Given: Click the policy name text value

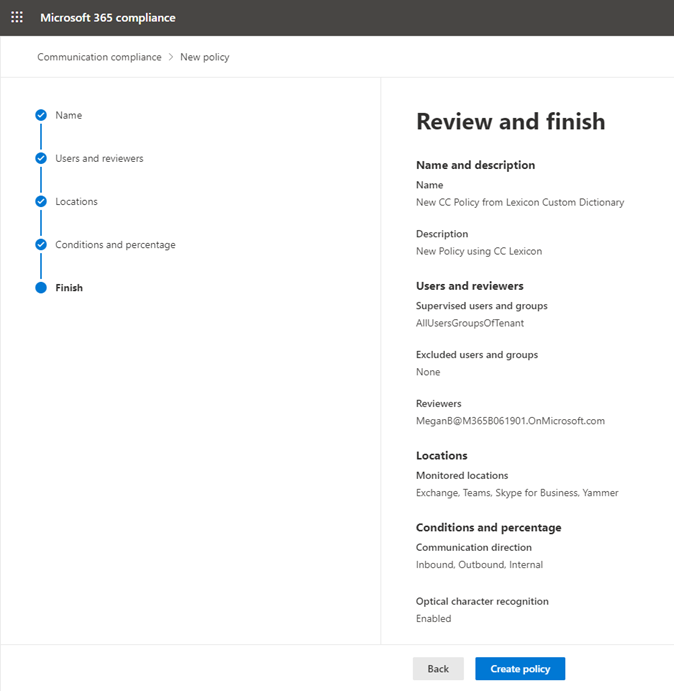Looking at the screenshot, I should click(x=520, y=202).
